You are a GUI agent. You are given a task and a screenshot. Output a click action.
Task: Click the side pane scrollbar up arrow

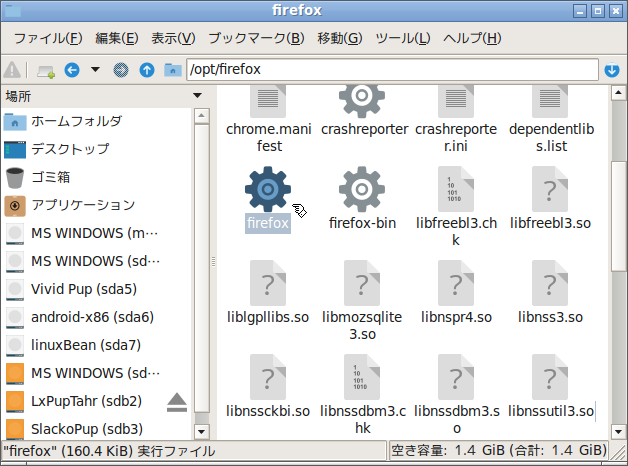[201, 116]
